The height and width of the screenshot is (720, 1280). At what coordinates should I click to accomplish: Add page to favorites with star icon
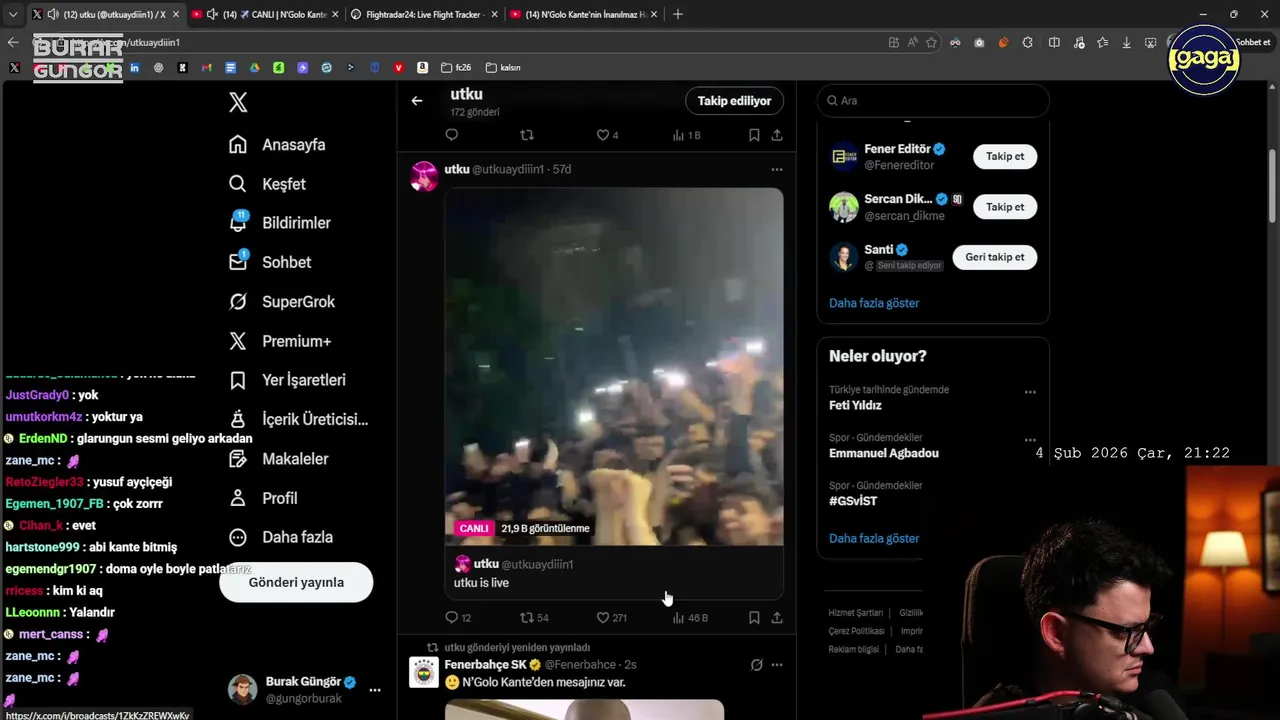pos(931,42)
